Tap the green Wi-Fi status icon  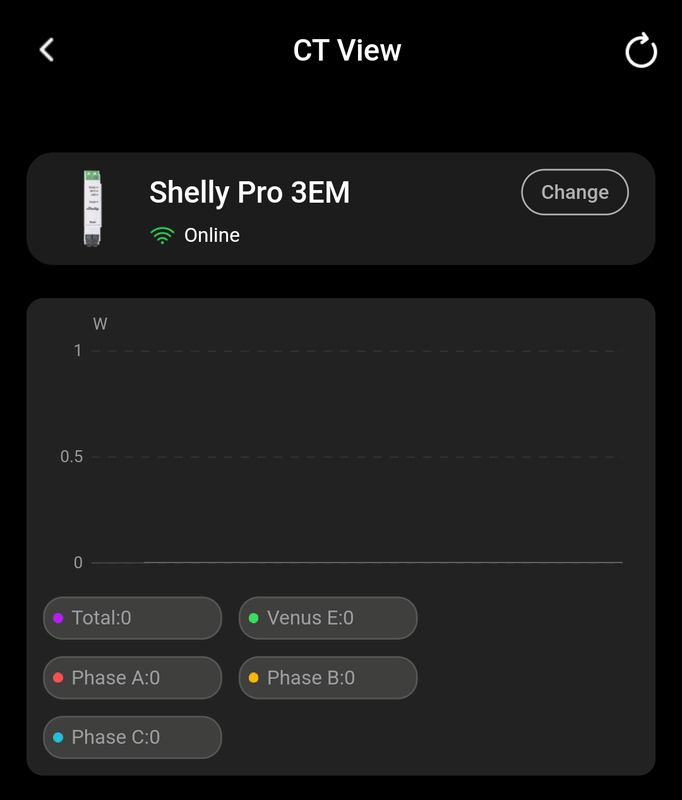coord(161,236)
